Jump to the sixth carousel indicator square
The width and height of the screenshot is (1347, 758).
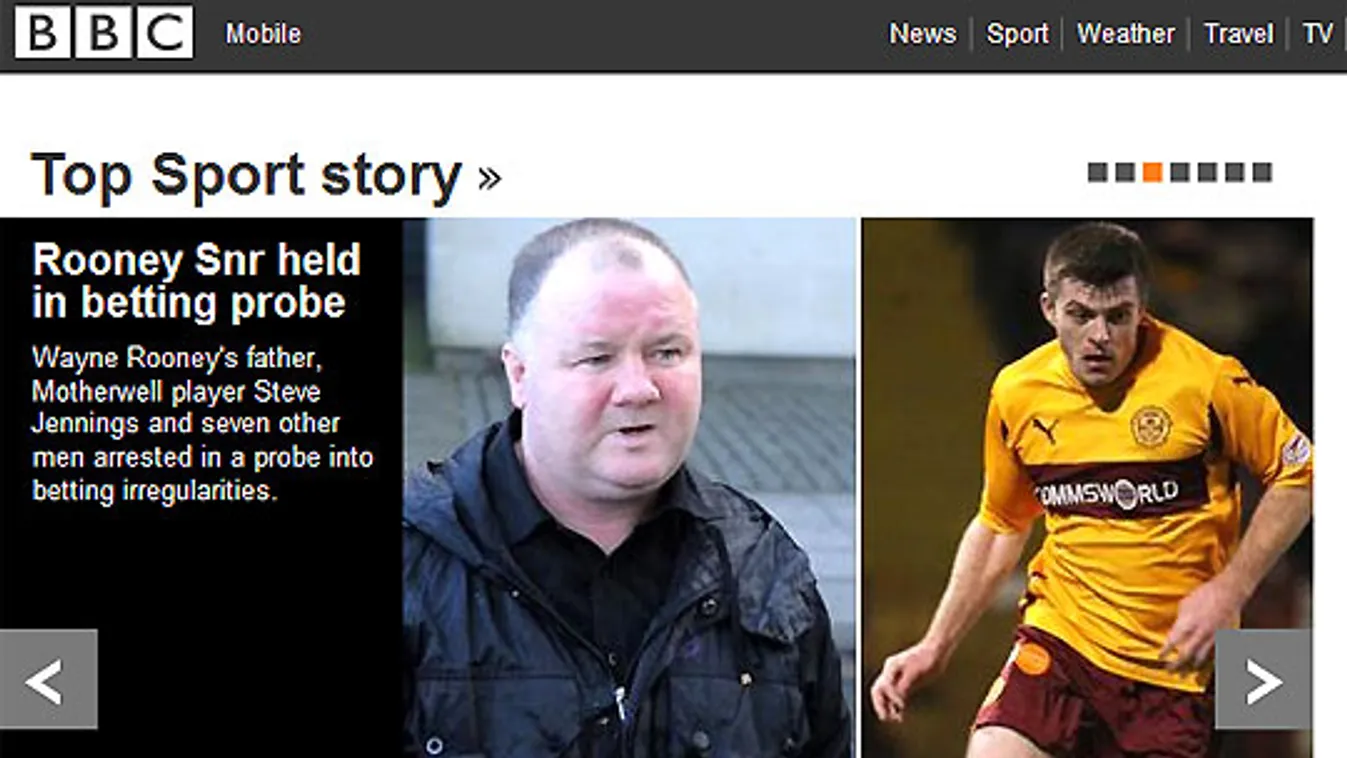[1235, 172]
